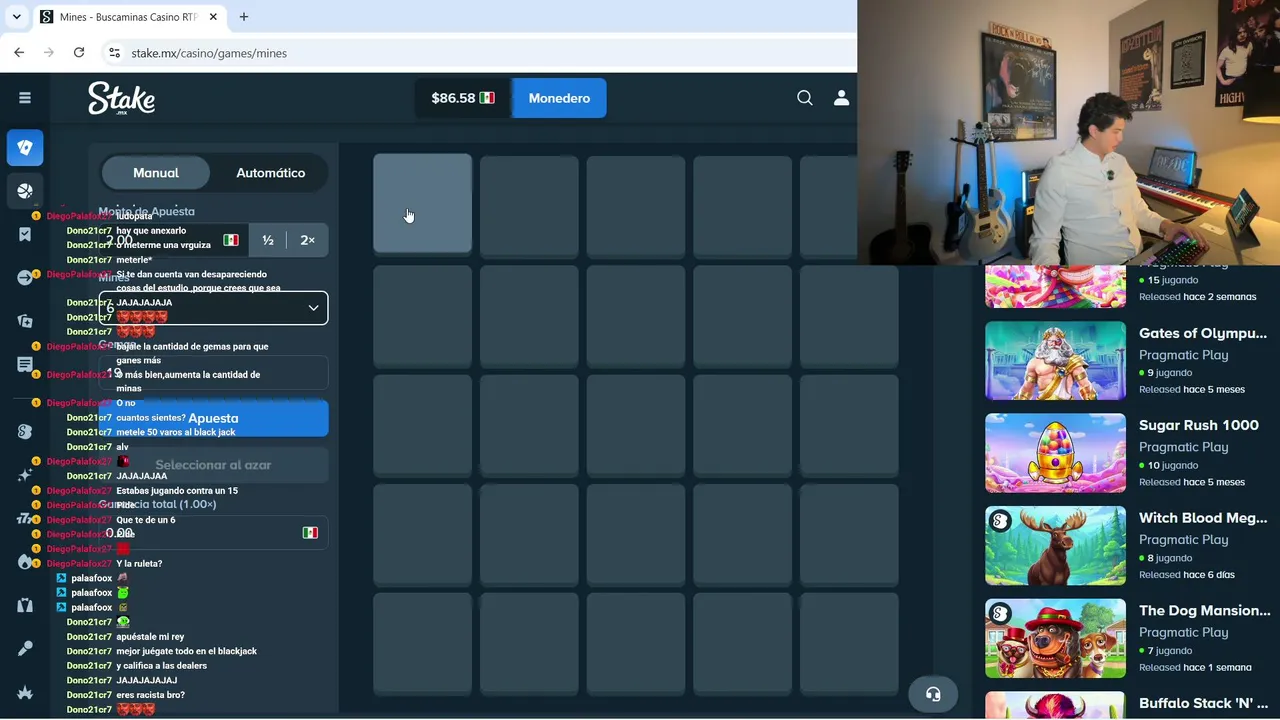Open the Minas count dropdown
This screenshot has width=1280, height=720.
[213, 308]
